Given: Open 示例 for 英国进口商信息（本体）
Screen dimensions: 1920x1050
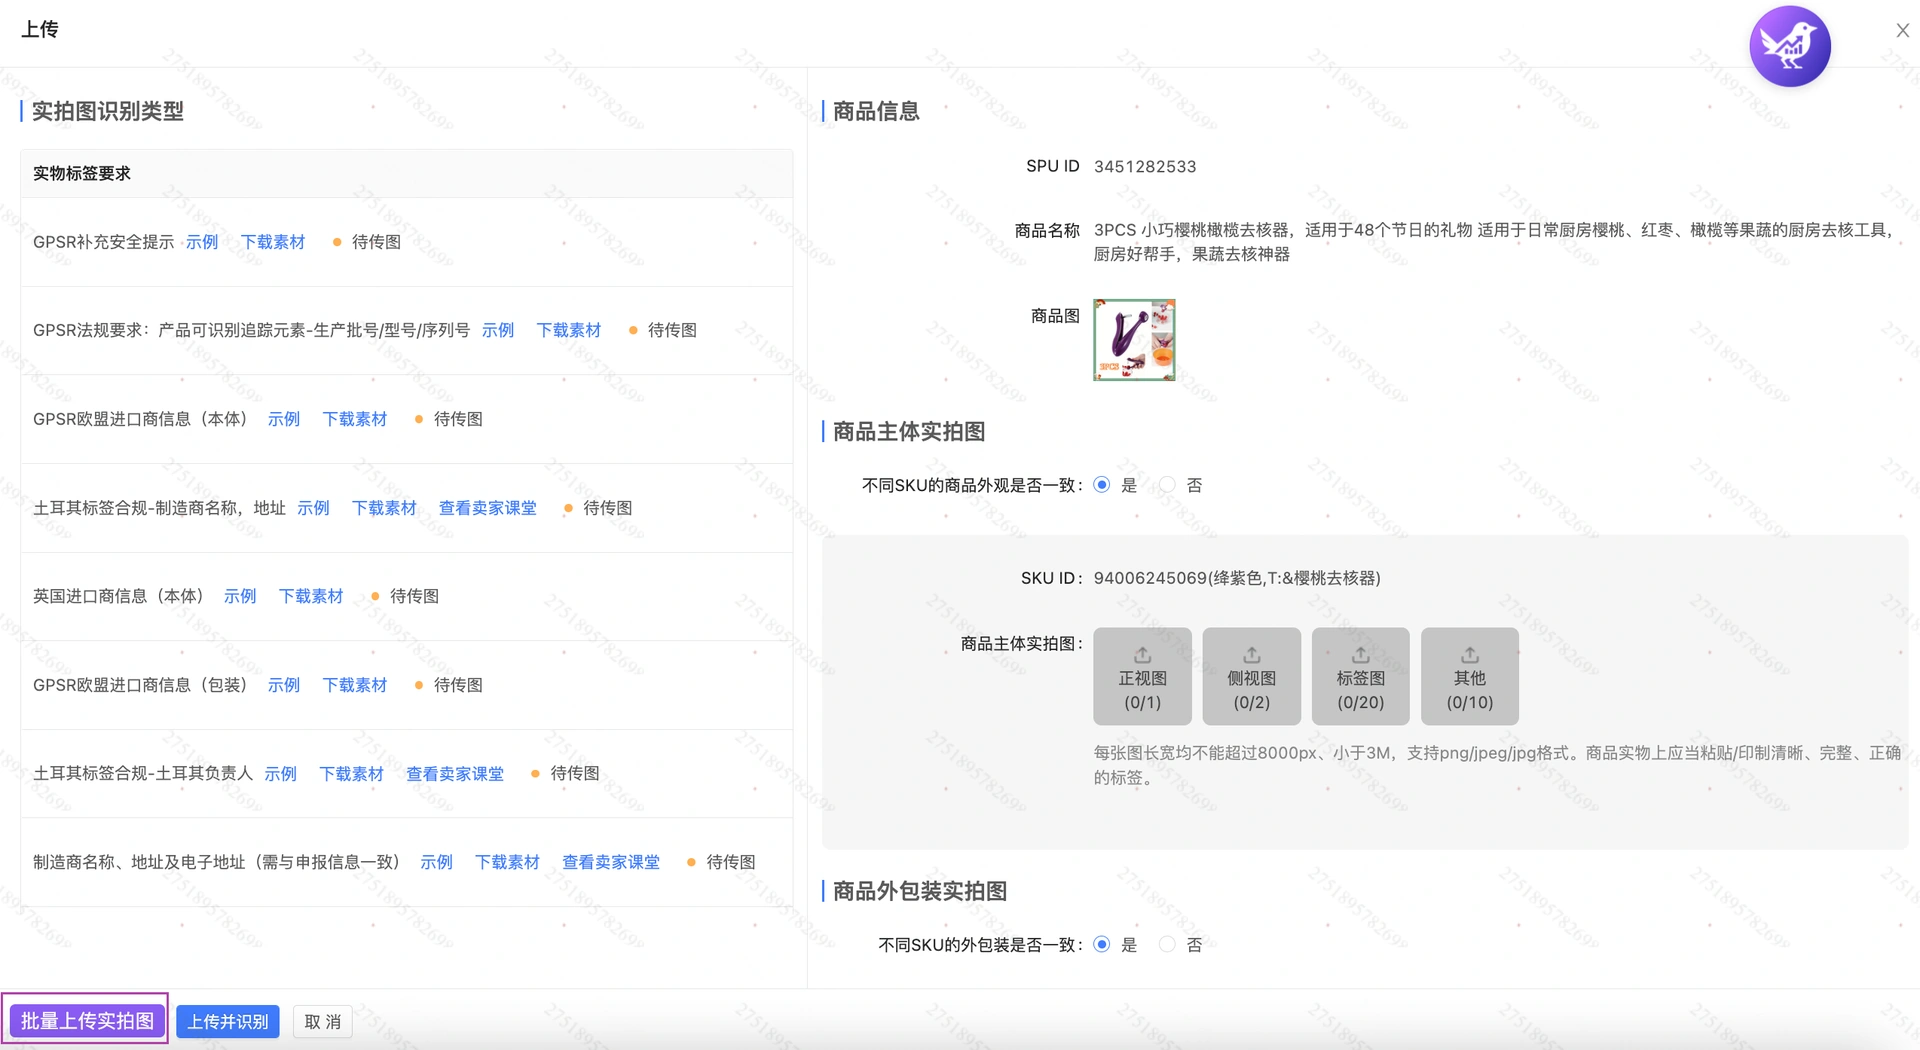Looking at the screenshot, I should pos(240,596).
